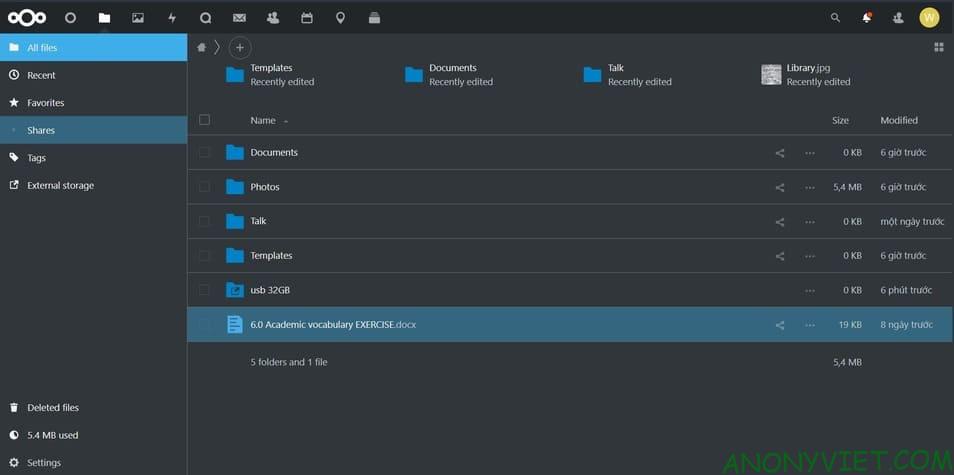Viewport: 954px width, 475px height.
Task: Toggle grid view icon
Action: click(938, 47)
